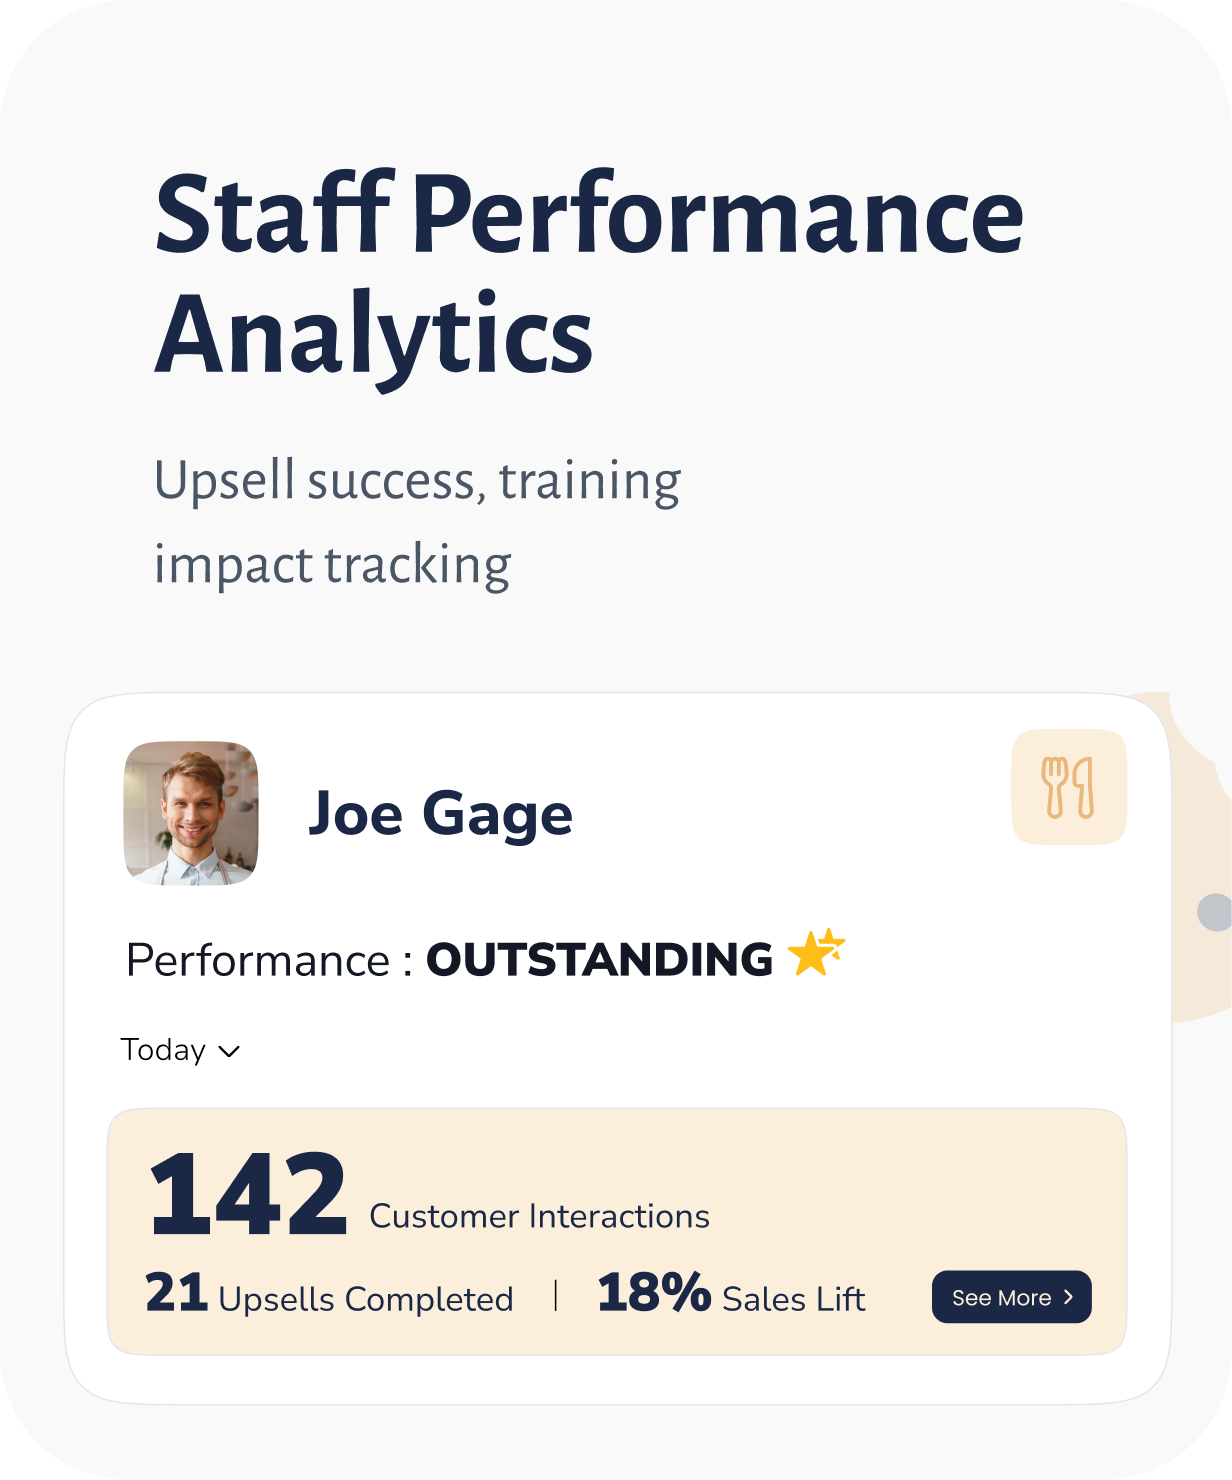This screenshot has width=1232, height=1480.
Task: Click the chevron arrow beside Today
Action: (x=229, y=1051)
